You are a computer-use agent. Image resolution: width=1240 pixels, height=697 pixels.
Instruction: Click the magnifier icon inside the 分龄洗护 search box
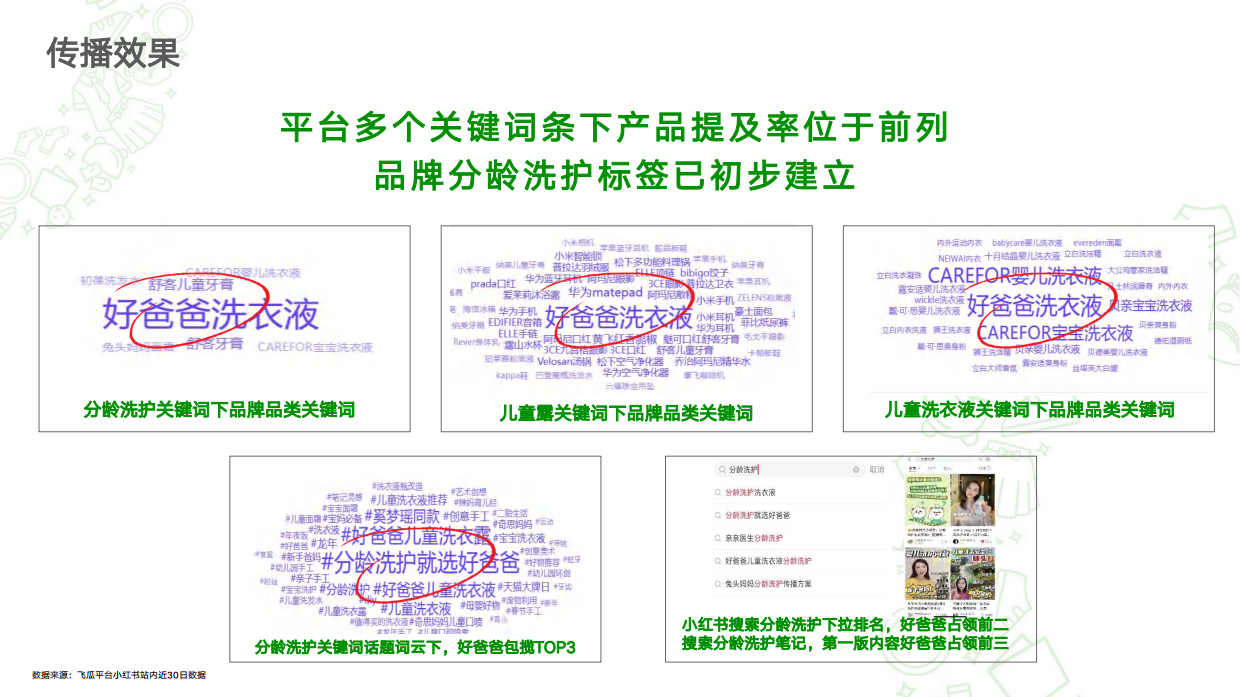pyautogui.click(x=722, y=469)
